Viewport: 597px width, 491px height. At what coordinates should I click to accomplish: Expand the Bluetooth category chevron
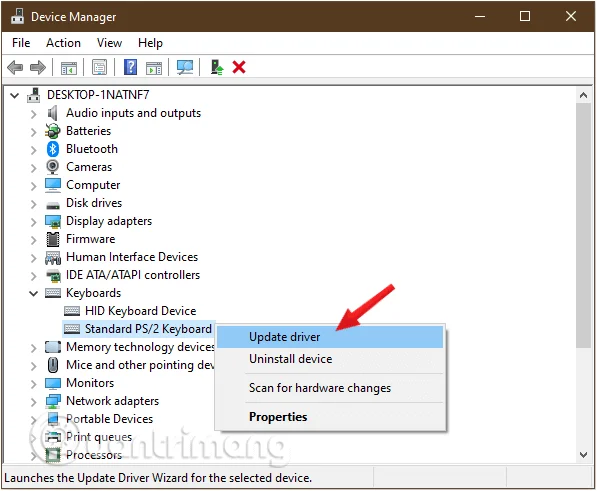[34, 150]
